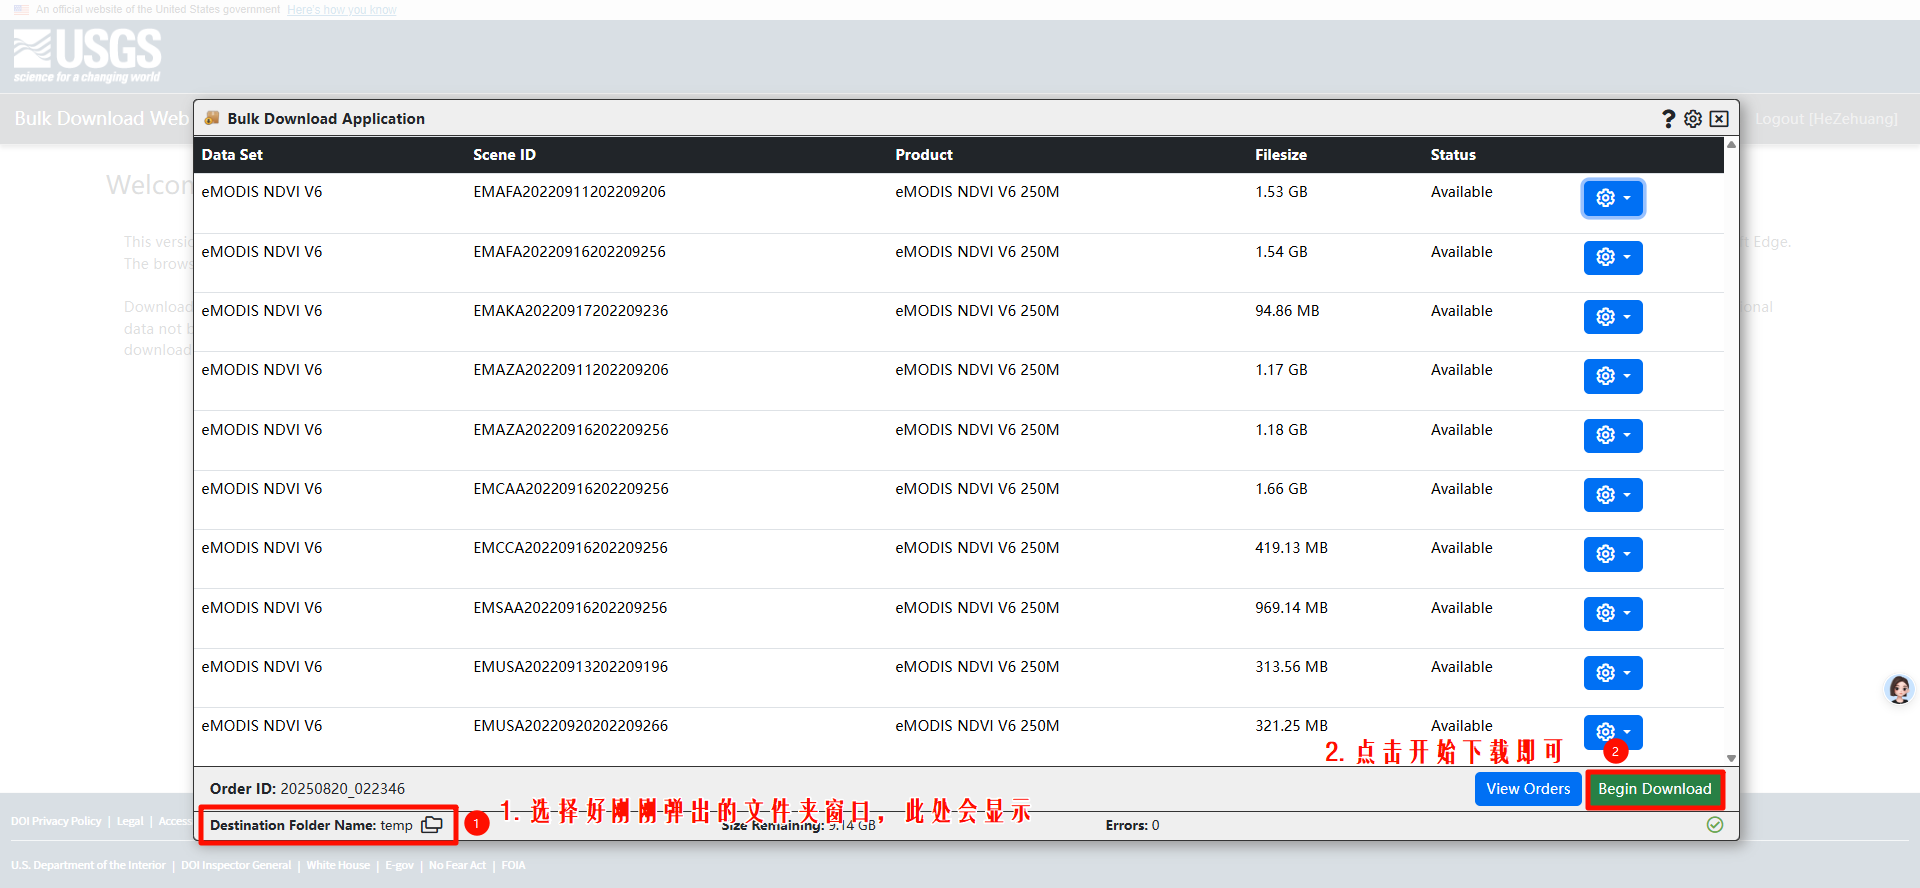Click the assistant avatar on right edge
This screenshot has height=888, width=1920.
click(1898, 689)
